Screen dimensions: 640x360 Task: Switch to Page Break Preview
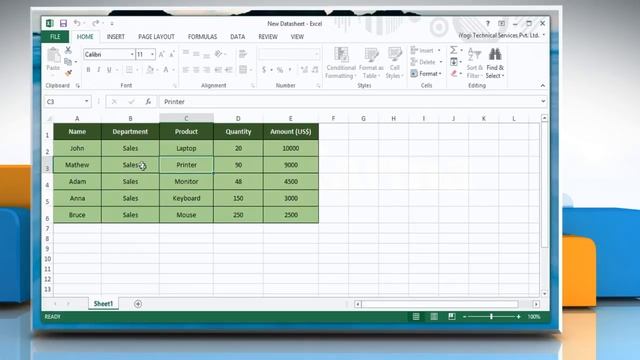[451, 317]
